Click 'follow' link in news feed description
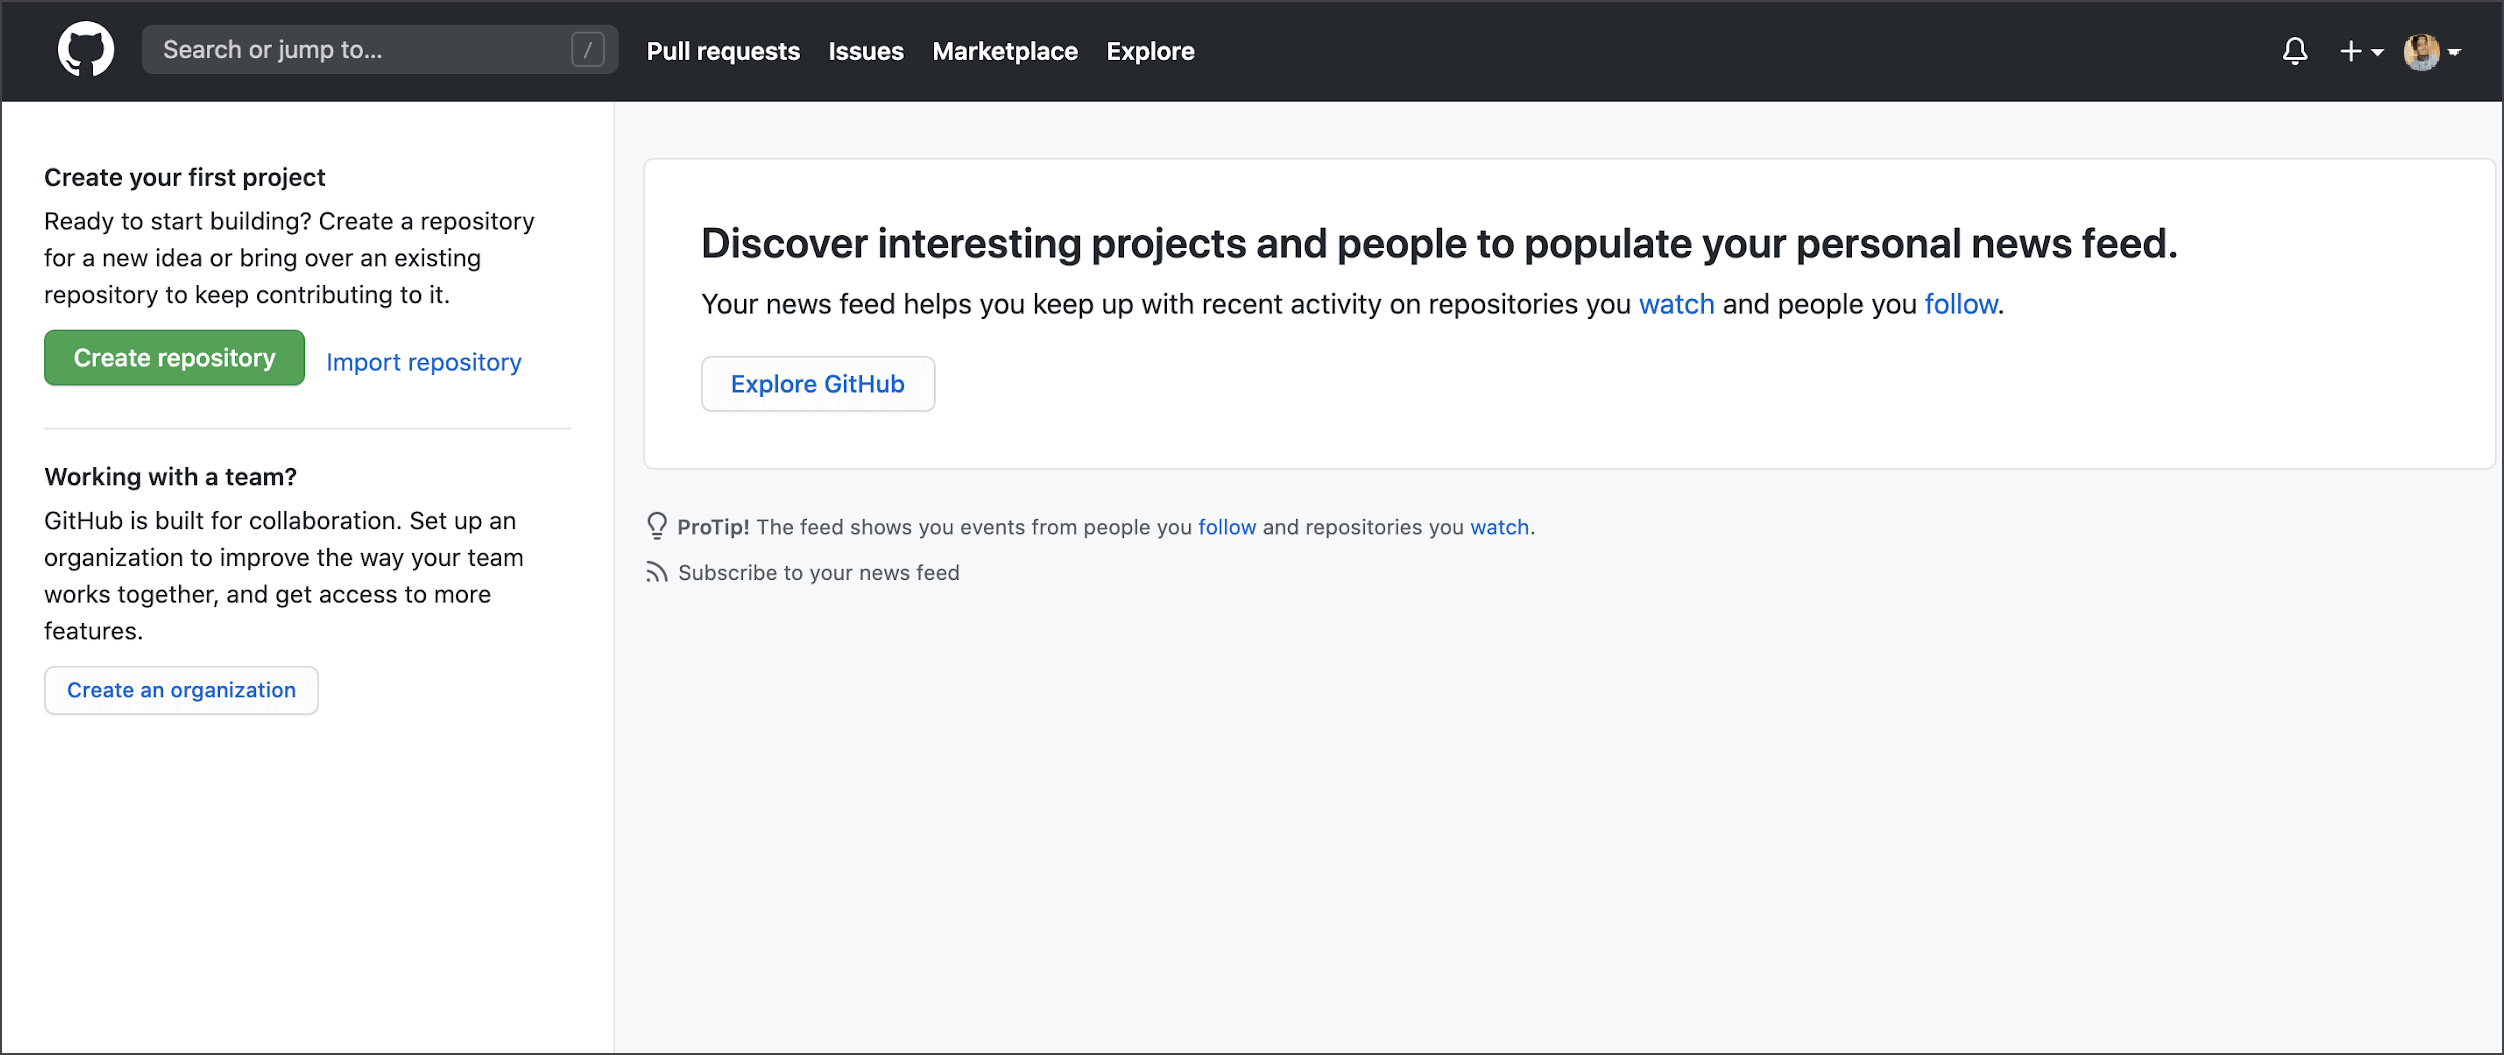Image resolution: width=2504 pixels, height=1055 pixels. click(1961, 304)
